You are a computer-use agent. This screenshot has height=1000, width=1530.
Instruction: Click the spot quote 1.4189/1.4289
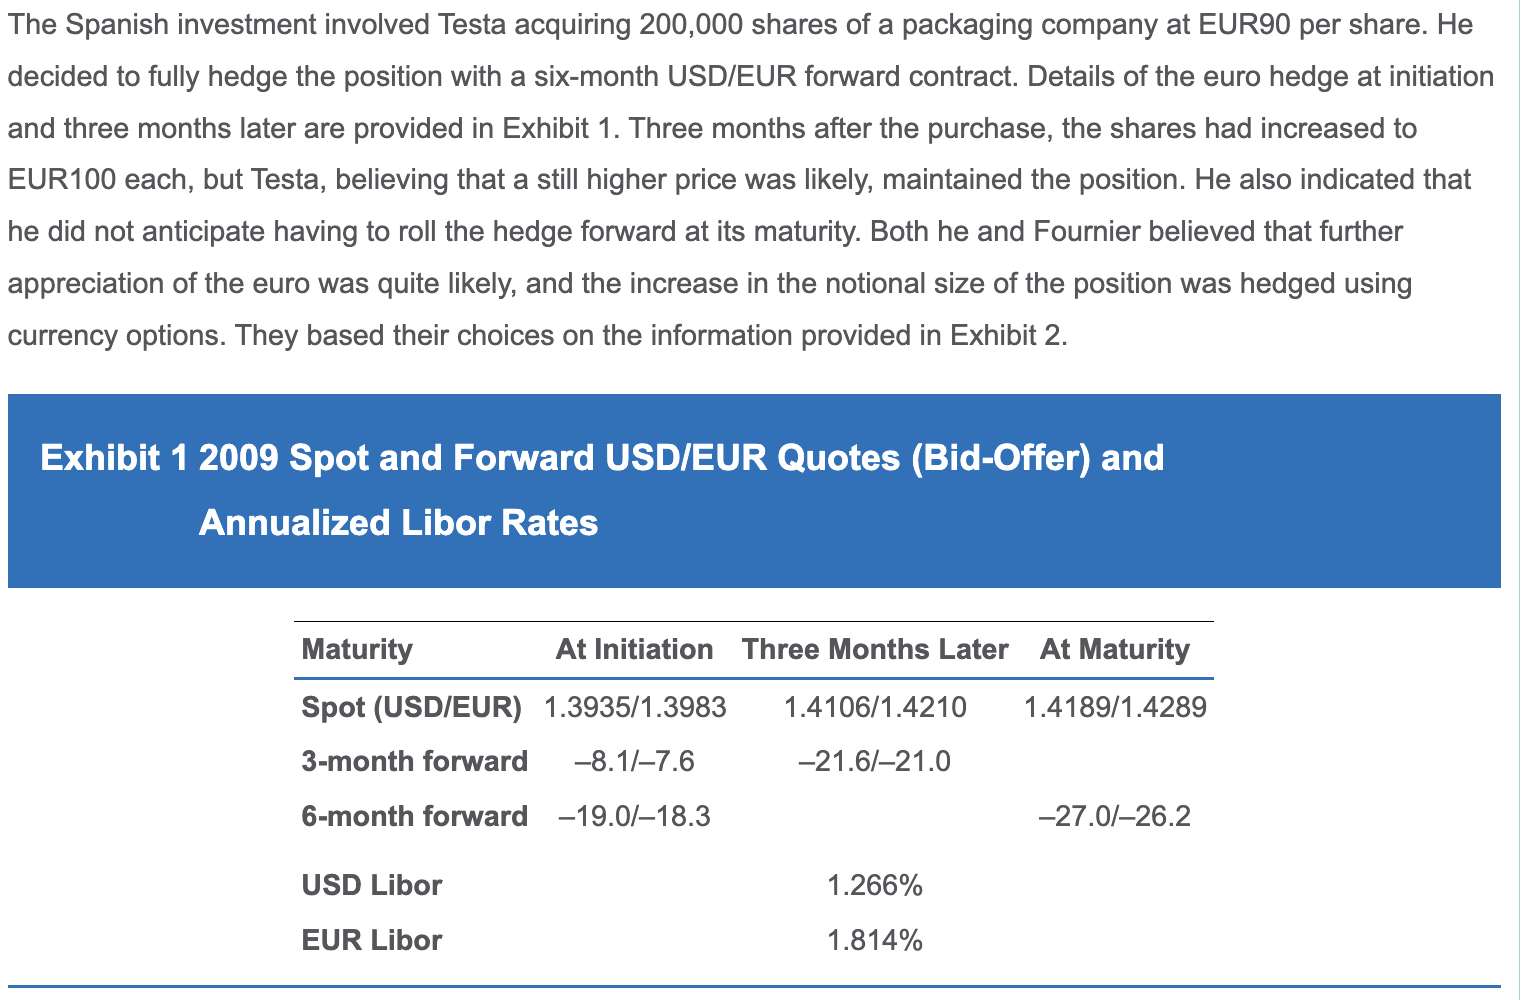pos(1115,708)
